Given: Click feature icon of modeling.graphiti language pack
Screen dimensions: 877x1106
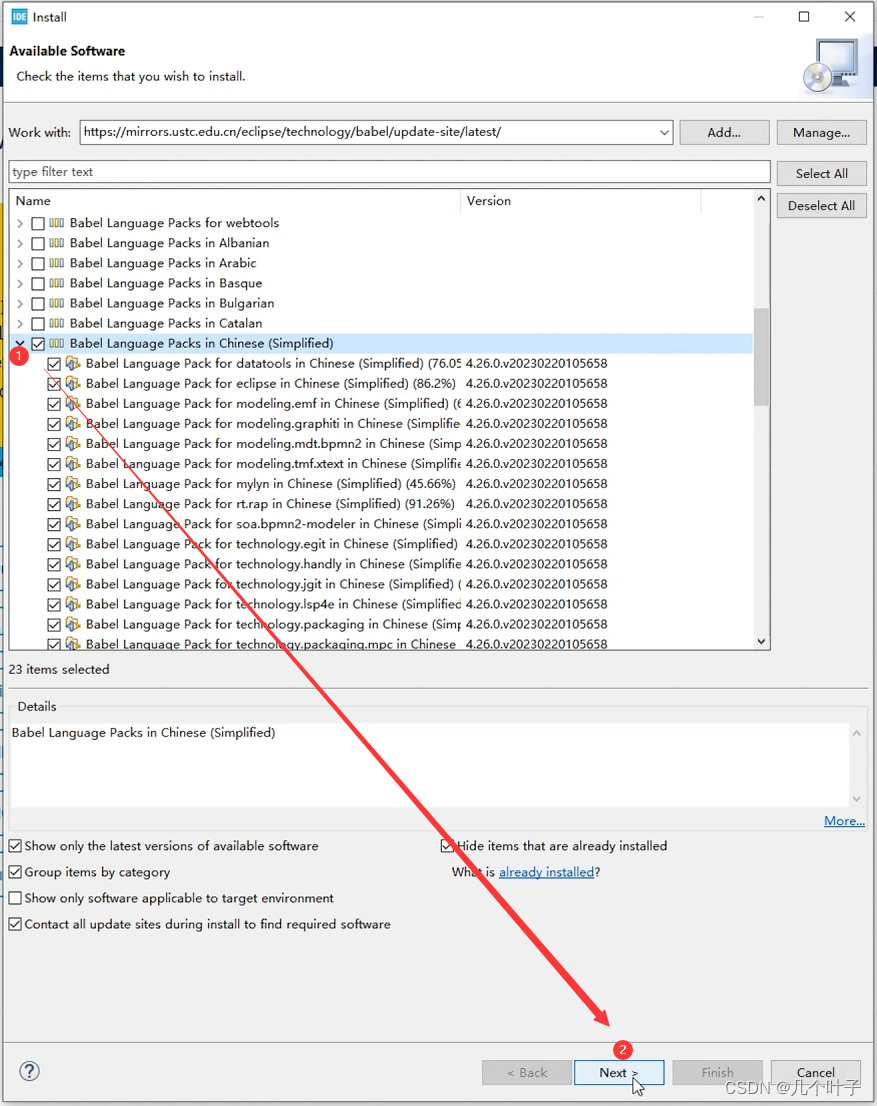Looking at the screenshot, I should [73, 423].
